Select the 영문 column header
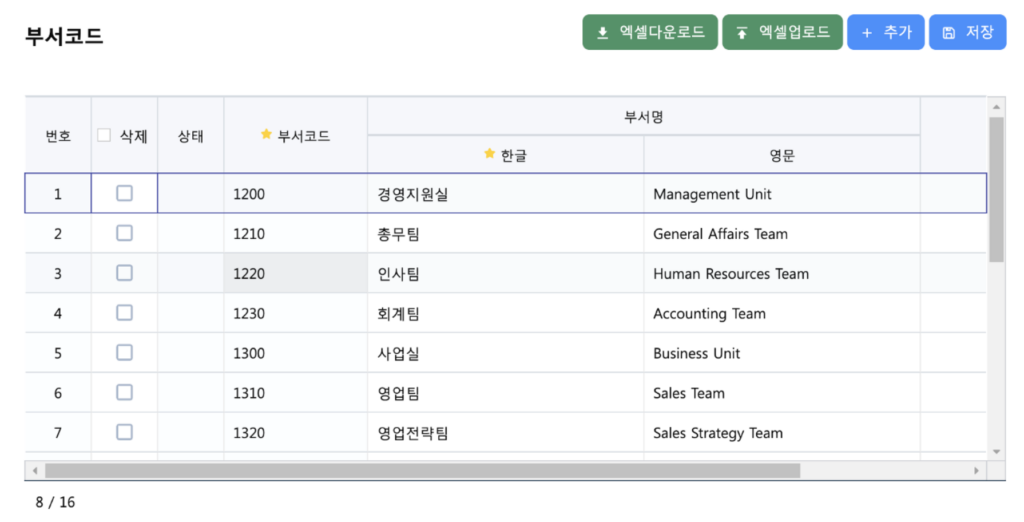This screenshot has height=522, width=1024. pos(782,155)
